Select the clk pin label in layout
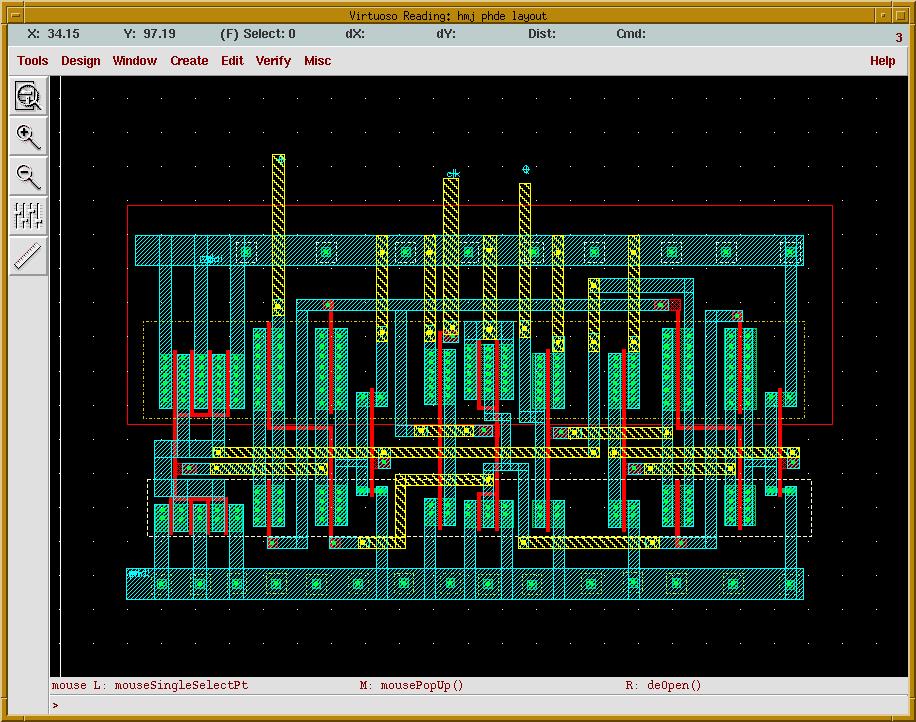 (452, 174)
